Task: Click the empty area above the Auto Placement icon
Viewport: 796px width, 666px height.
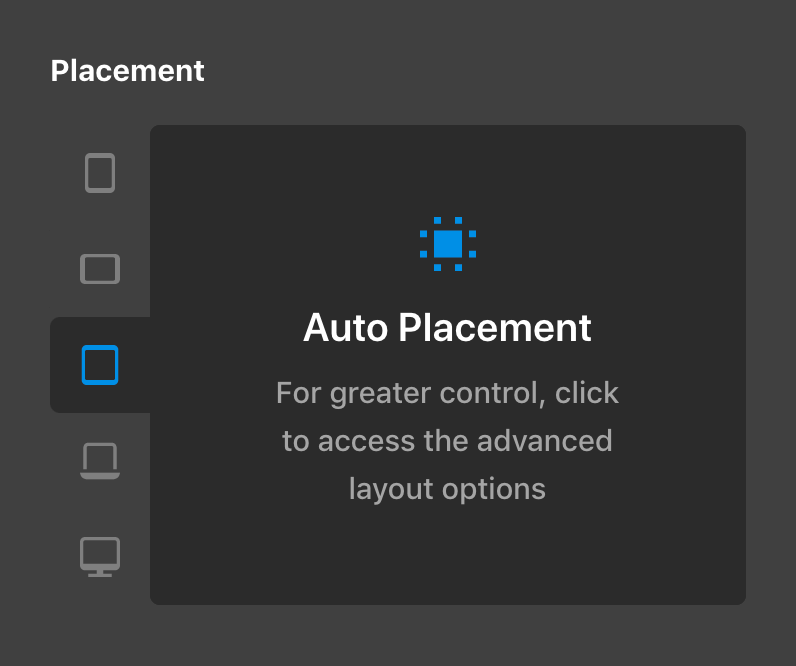Action: click(448, 170)
